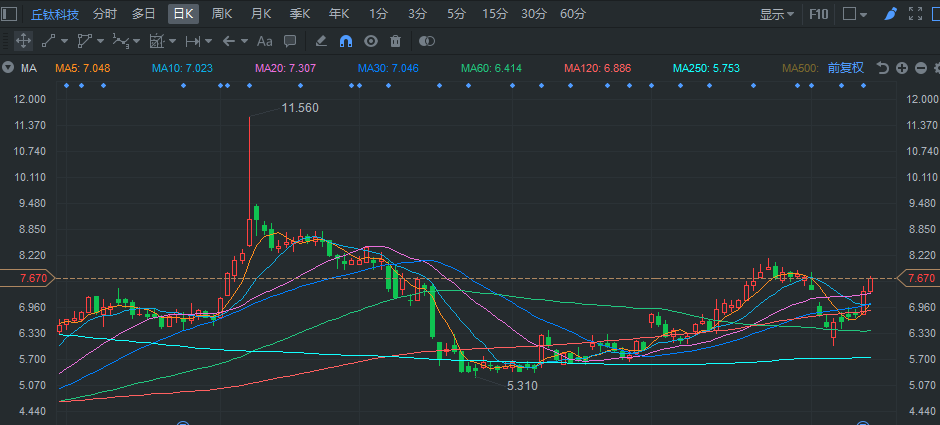This screenshot has height=425, width=940.
Task: Enter fullscreen with the expand-arrows icon
Action: pos(915,14)
